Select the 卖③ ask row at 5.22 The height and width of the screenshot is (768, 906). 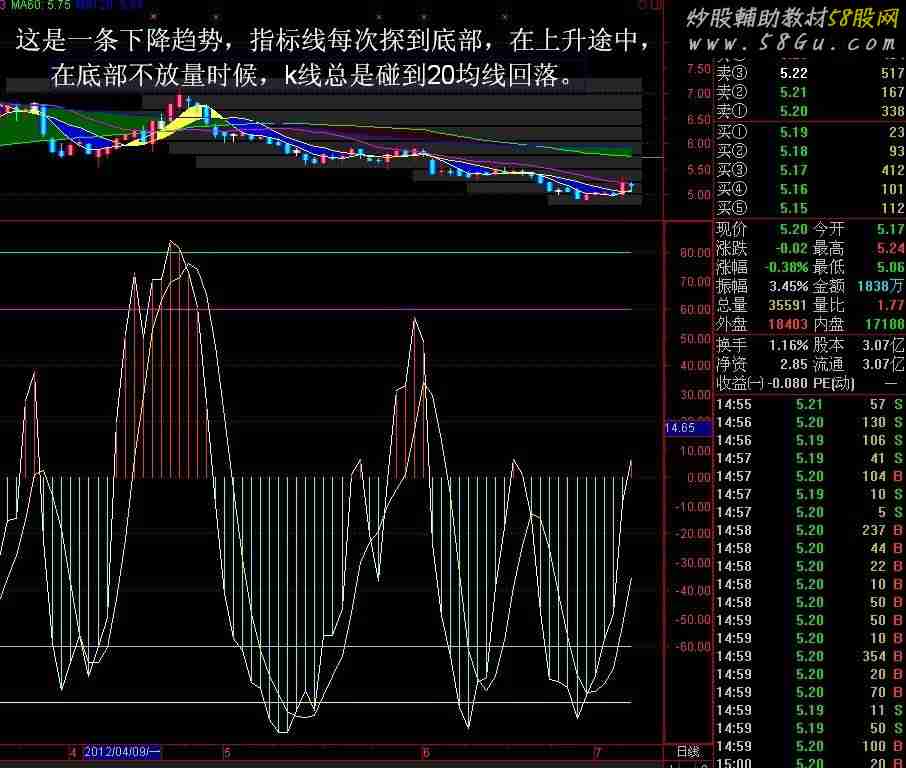click(x=810, y=74)
